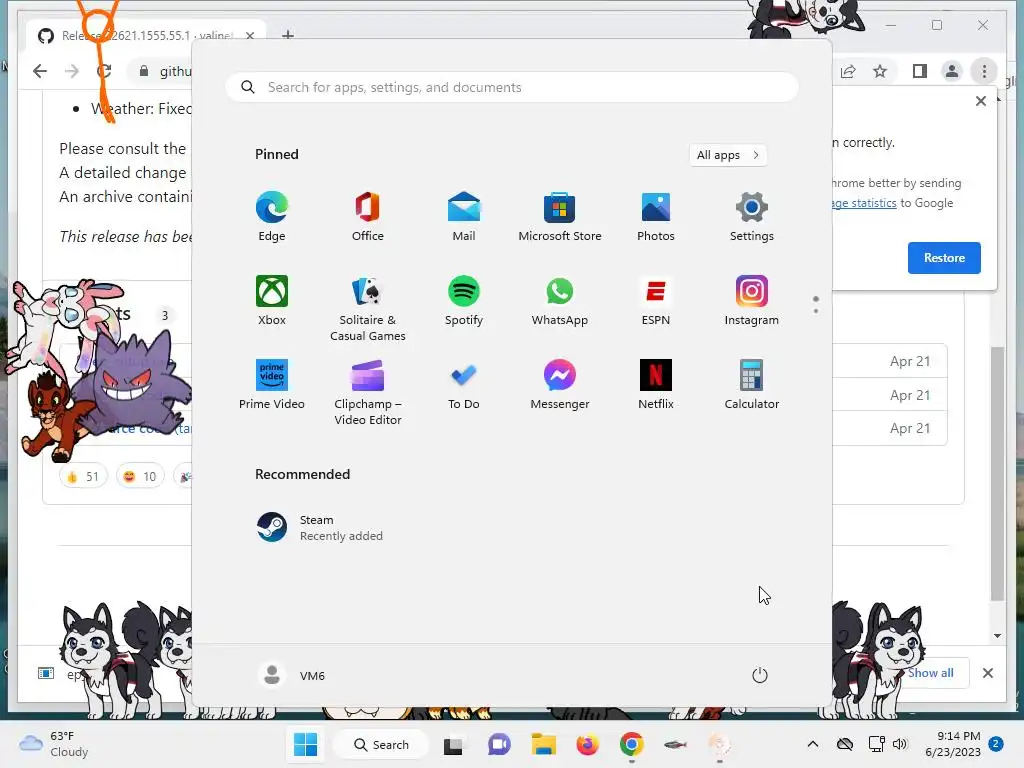This screenshot has width=1024, height=768.
Task: Go back in Chrome
Action: click(x=40, y=71)
